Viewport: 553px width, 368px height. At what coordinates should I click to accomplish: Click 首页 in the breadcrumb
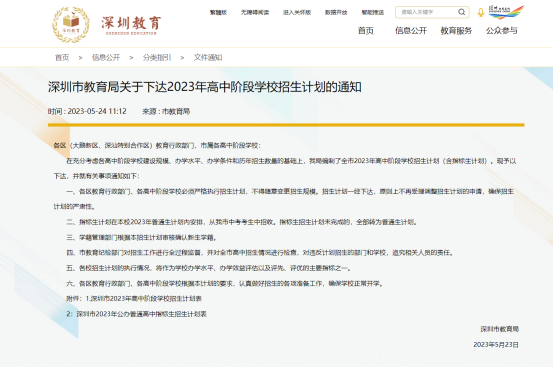62,58
